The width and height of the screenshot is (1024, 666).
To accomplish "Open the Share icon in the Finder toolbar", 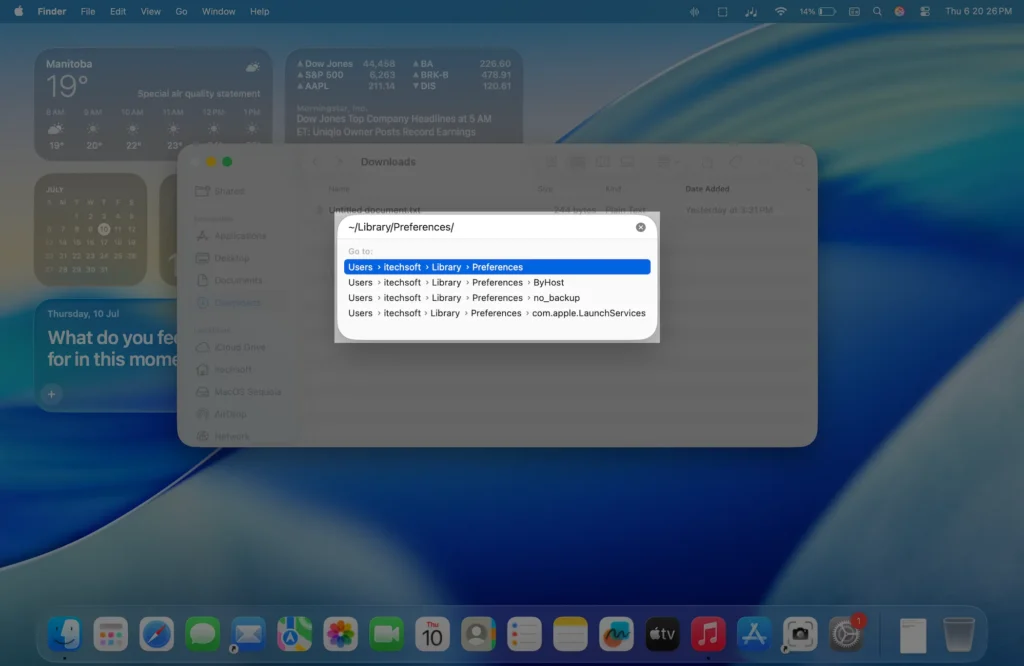I will point(706,161).
